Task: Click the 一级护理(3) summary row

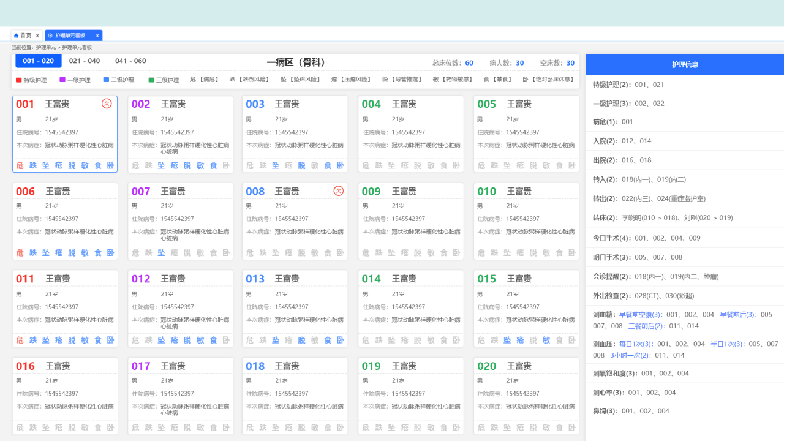Action: coord(685,103)
